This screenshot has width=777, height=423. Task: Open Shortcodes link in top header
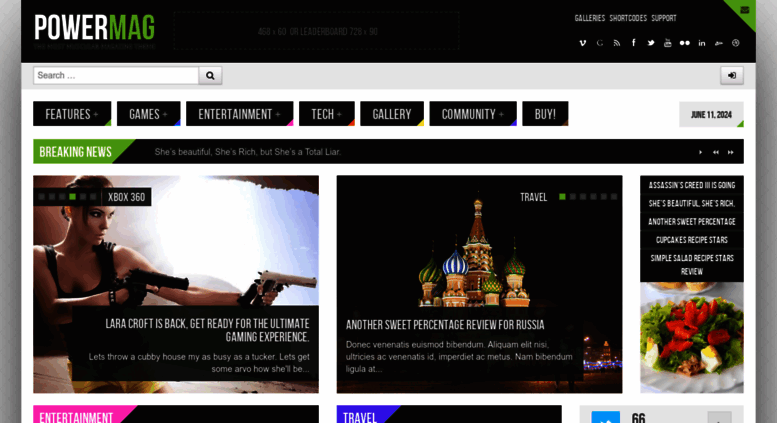click(628, 18)
